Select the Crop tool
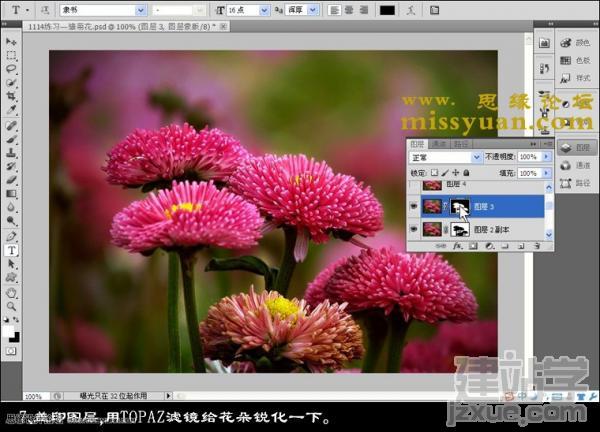Viewport: 600px width, 432px height. (11, 96)
